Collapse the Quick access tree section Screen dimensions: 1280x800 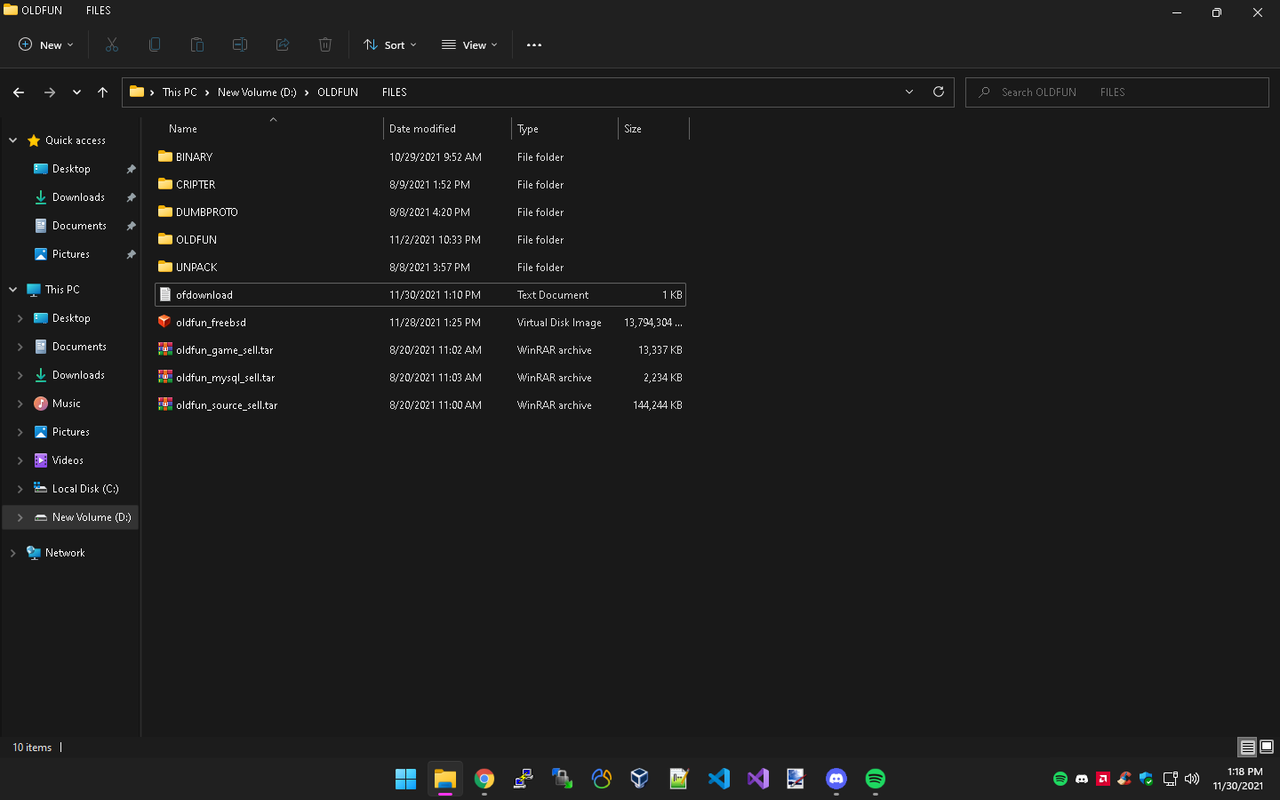pos(13,141)
